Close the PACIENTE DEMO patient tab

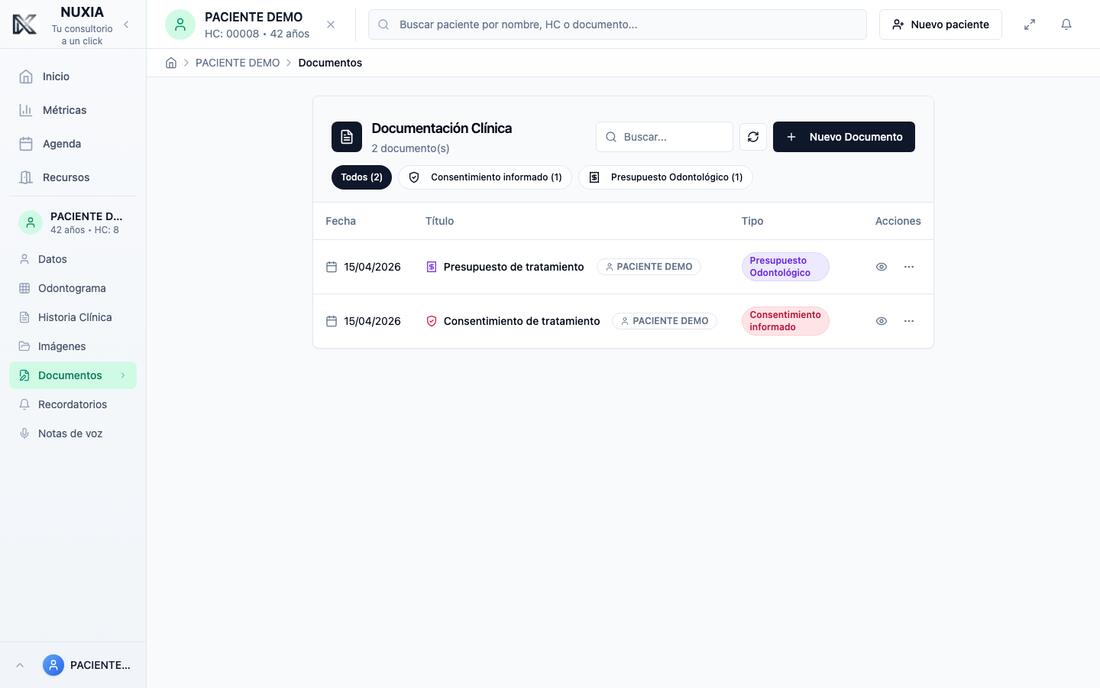point(330,25)
